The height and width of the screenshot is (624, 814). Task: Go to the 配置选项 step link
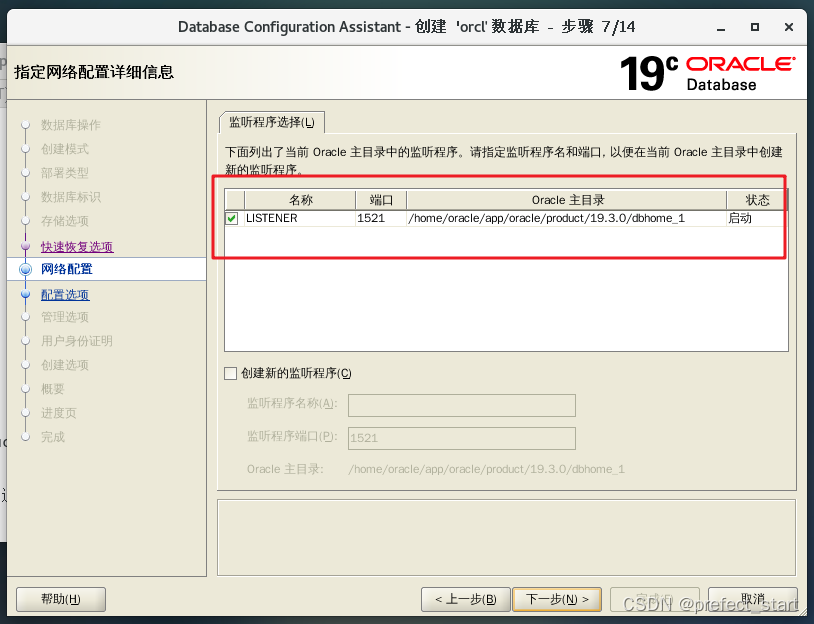pos(65,294)
